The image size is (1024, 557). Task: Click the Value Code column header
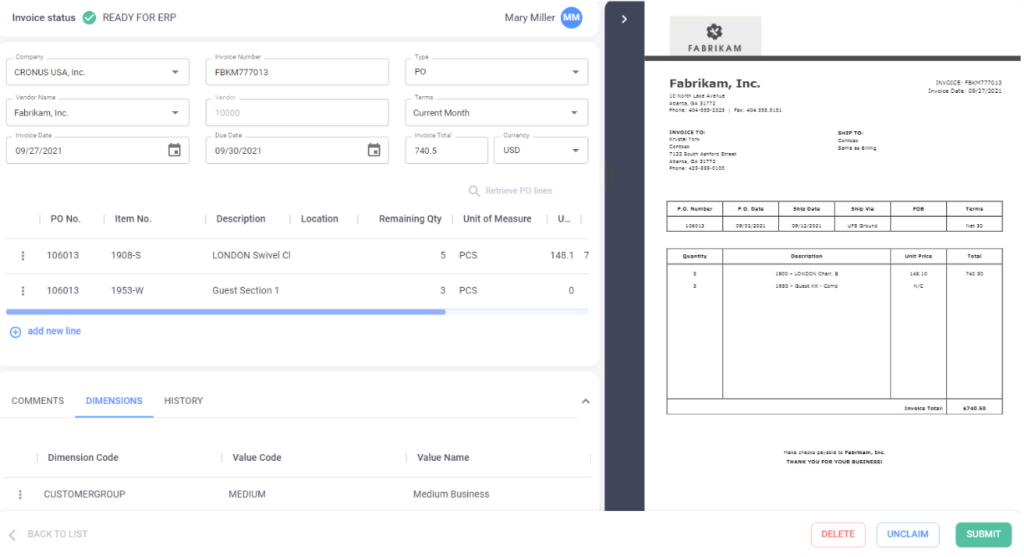click(257, 458)
